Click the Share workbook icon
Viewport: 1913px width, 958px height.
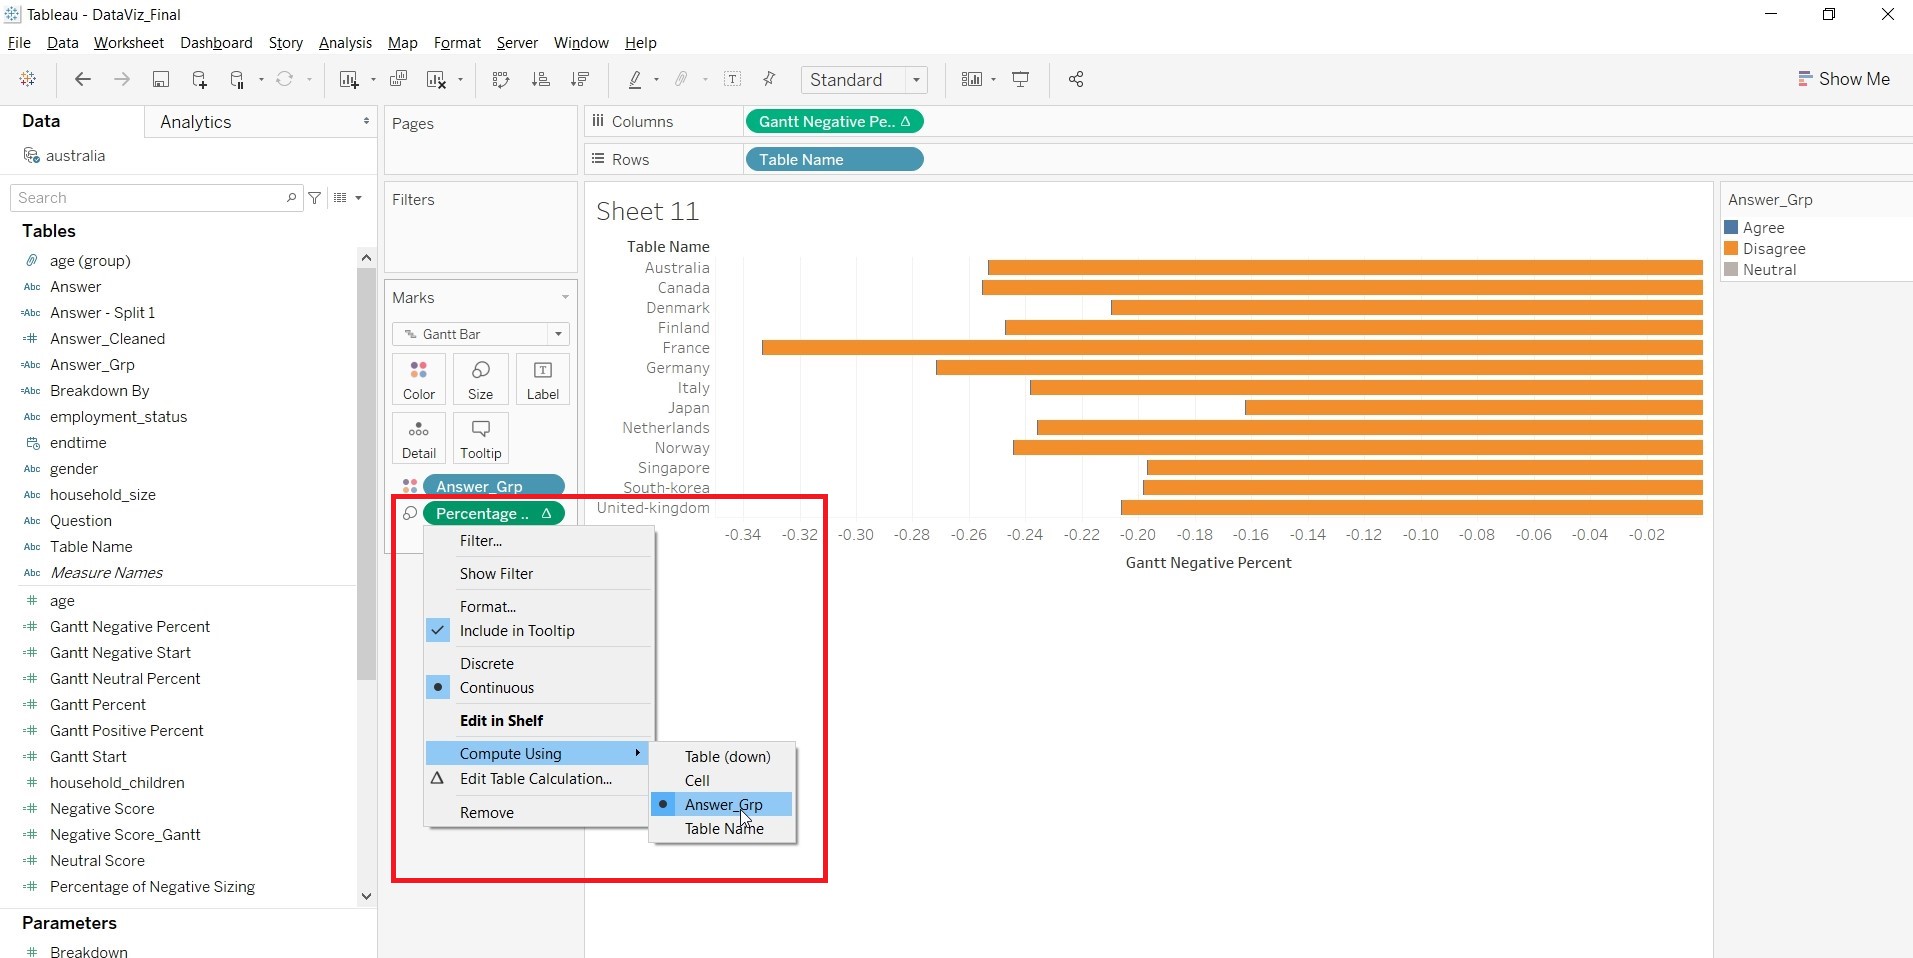(1076, 80)
